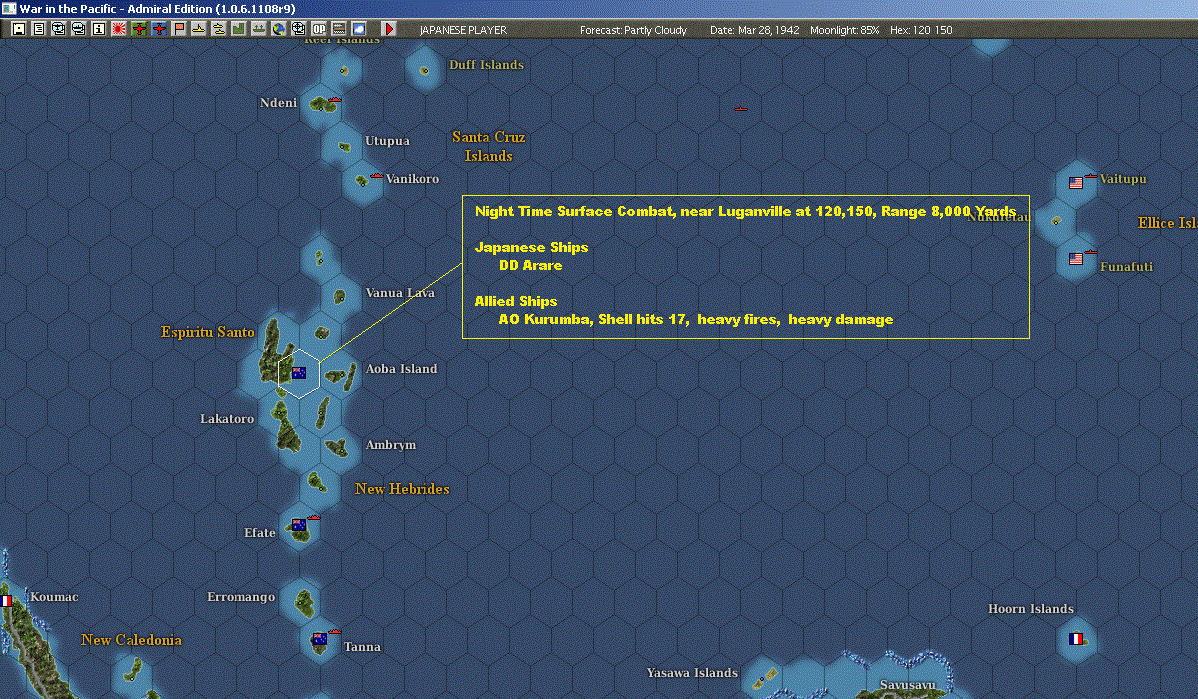This screenshot has height=699, width=1198.
Task: Open the information 'i' icon
Action: click(99, 29)
